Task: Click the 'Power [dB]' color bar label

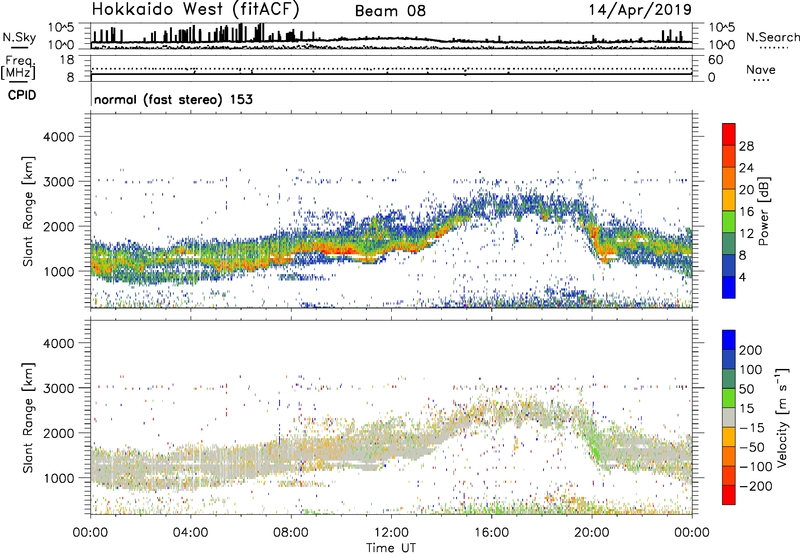Action: click(x=763, y=211)
